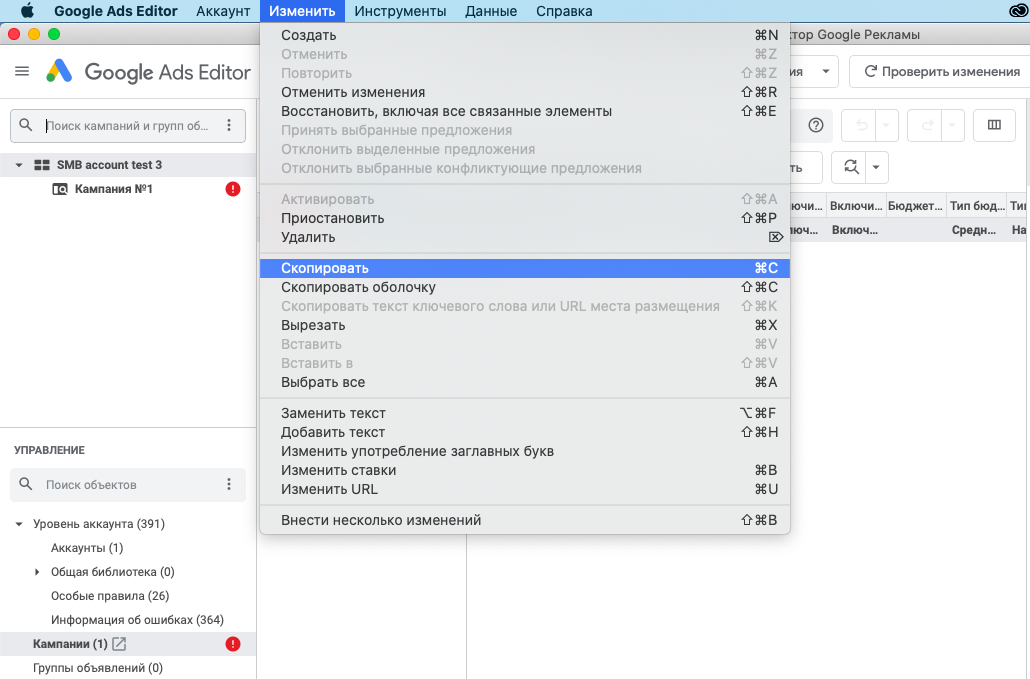Click the account grid icon beside SMB account test 3

42,165
